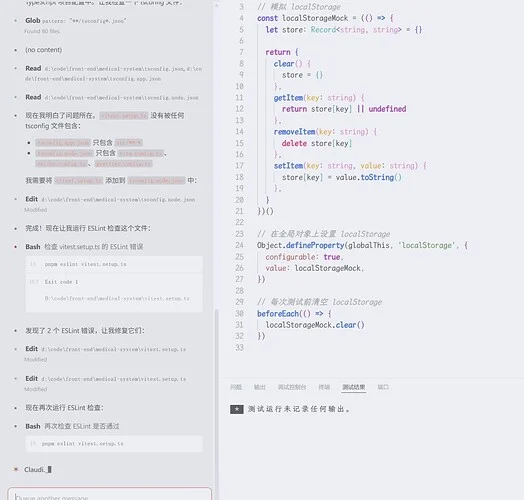The height and width of the screenshot is (500, 524).
Task: Open the Read tsconfig.node.json tool row
Action: pyautogui.click(x=112, y=97)
